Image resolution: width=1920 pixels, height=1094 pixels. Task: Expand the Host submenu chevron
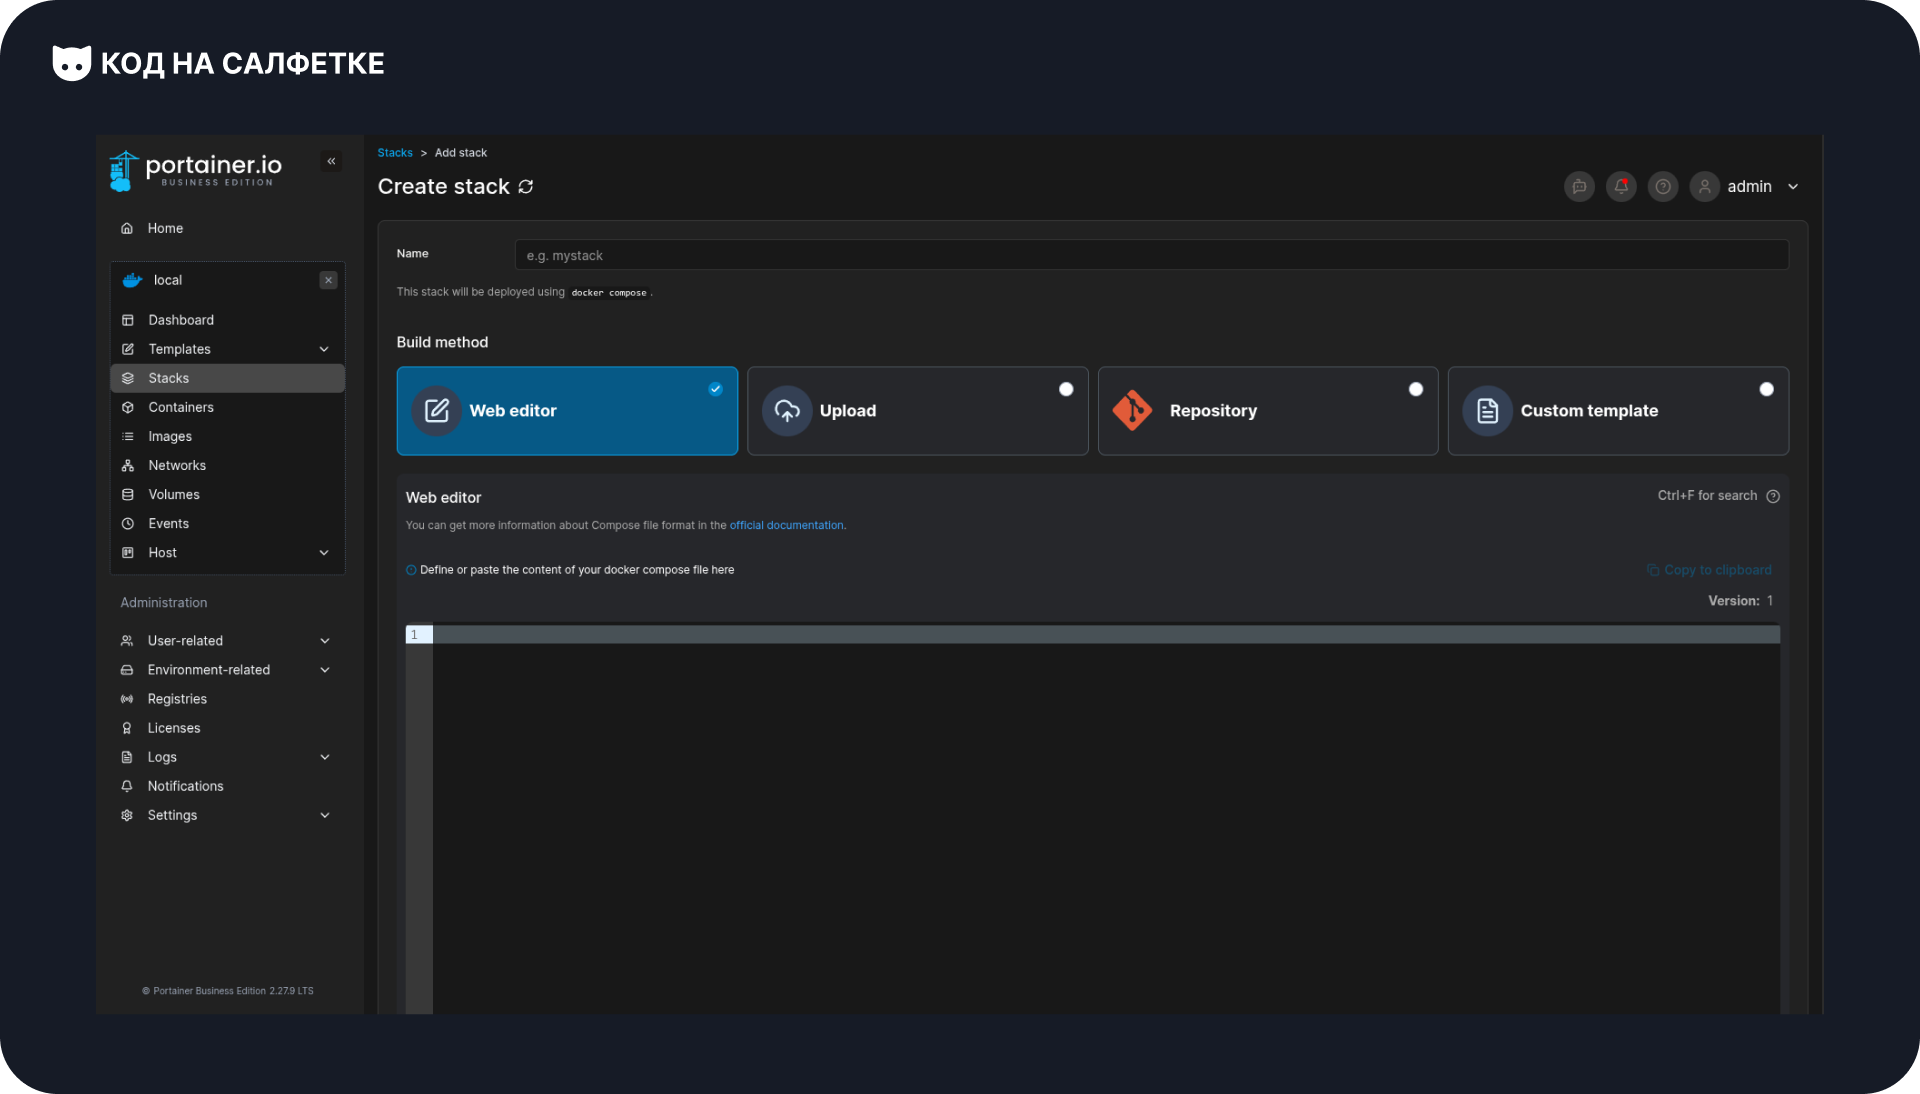pyautogui.click(x=324, y=552)
